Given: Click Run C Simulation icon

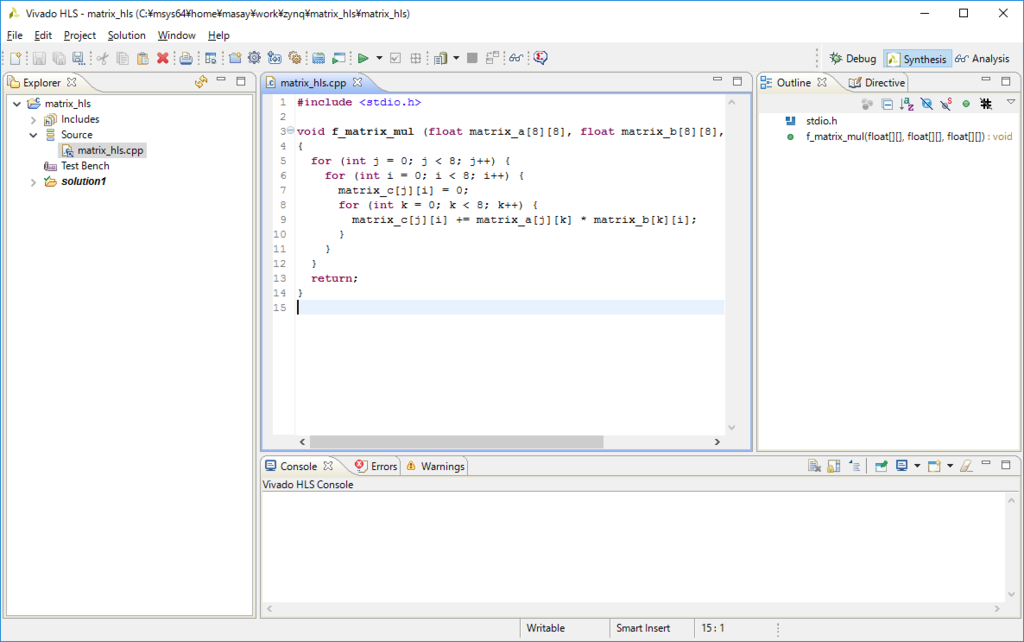Looking at the screenshot, I should click(338, 58).
